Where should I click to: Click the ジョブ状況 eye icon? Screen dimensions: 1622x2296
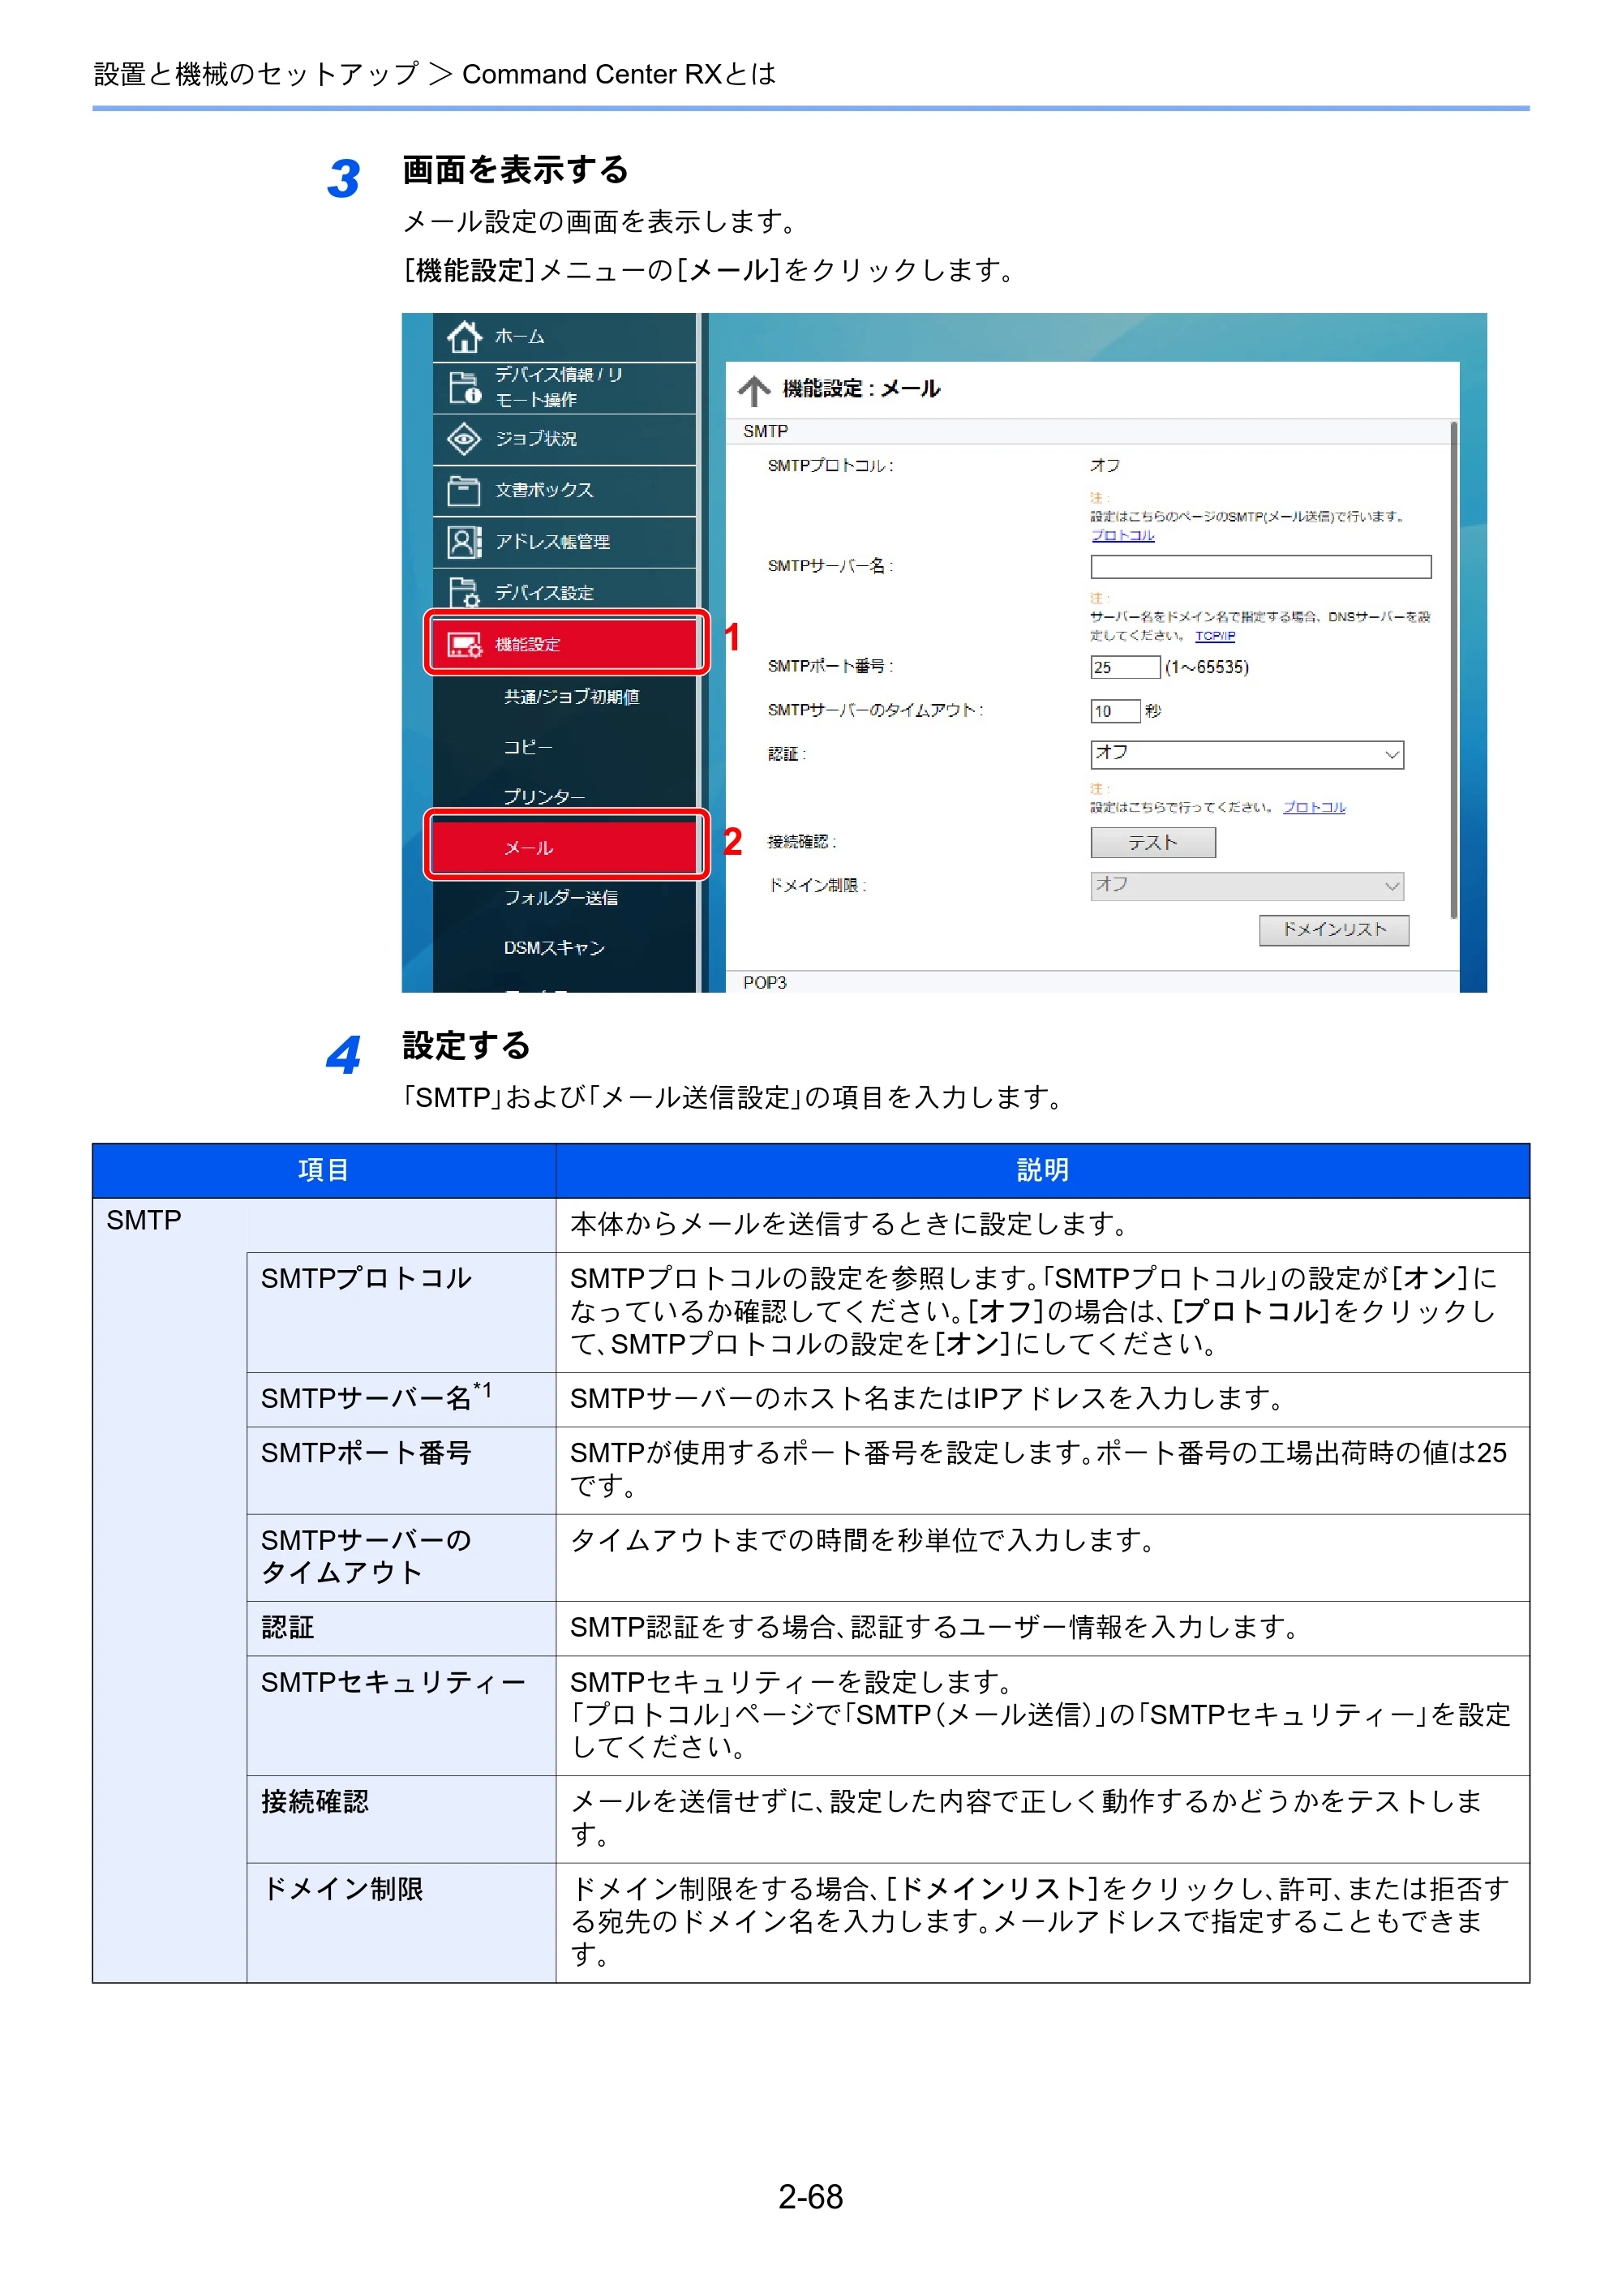pos(463,439)
